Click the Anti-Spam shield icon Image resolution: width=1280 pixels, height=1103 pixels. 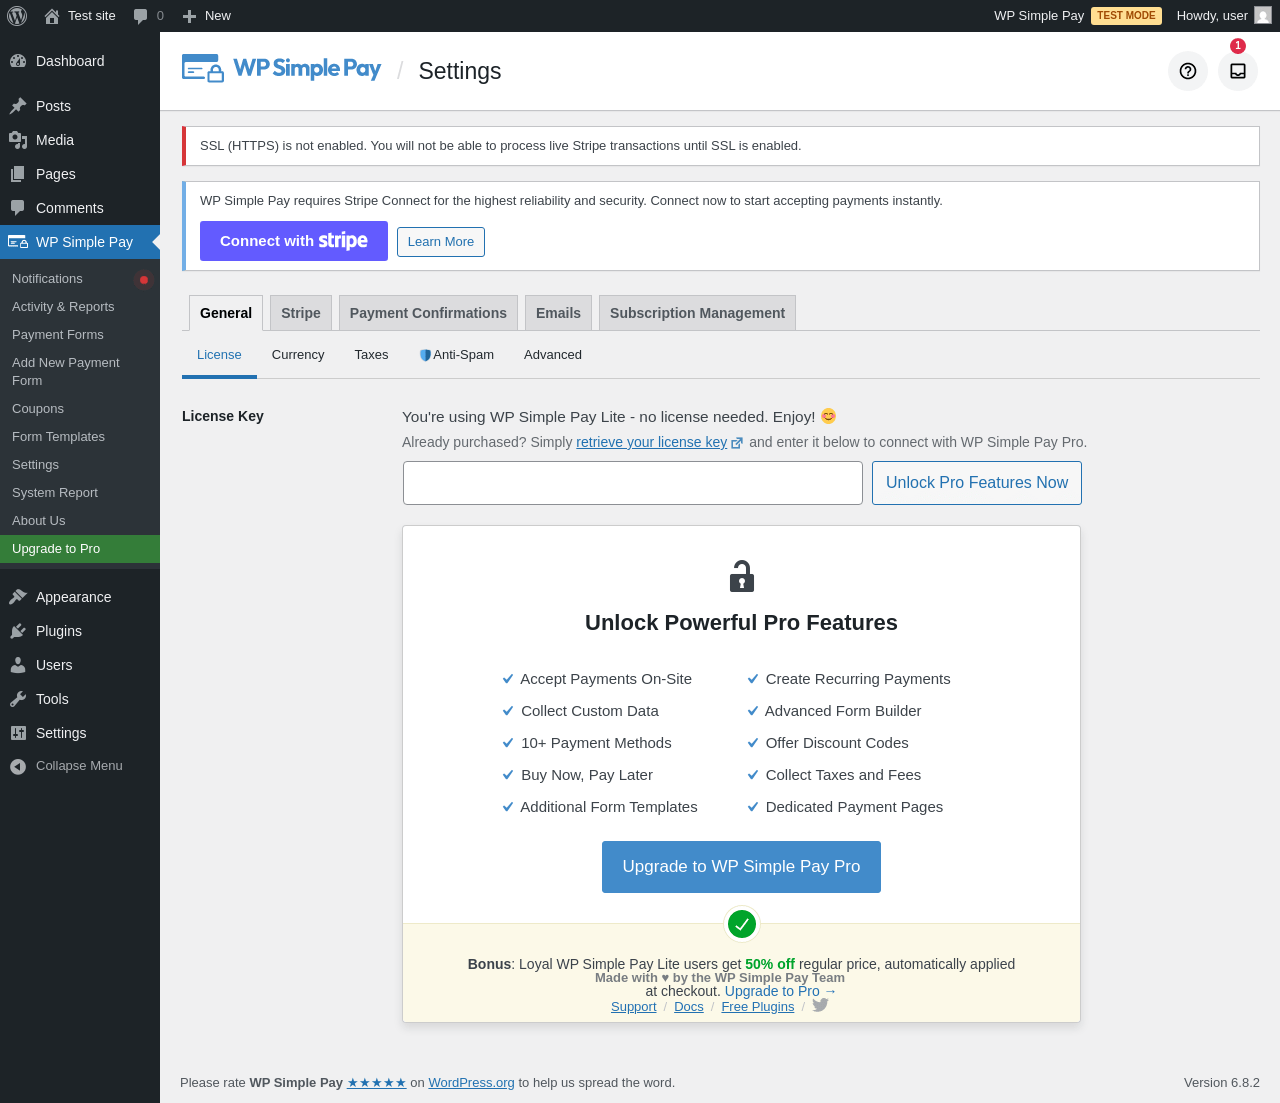[425, 355]
